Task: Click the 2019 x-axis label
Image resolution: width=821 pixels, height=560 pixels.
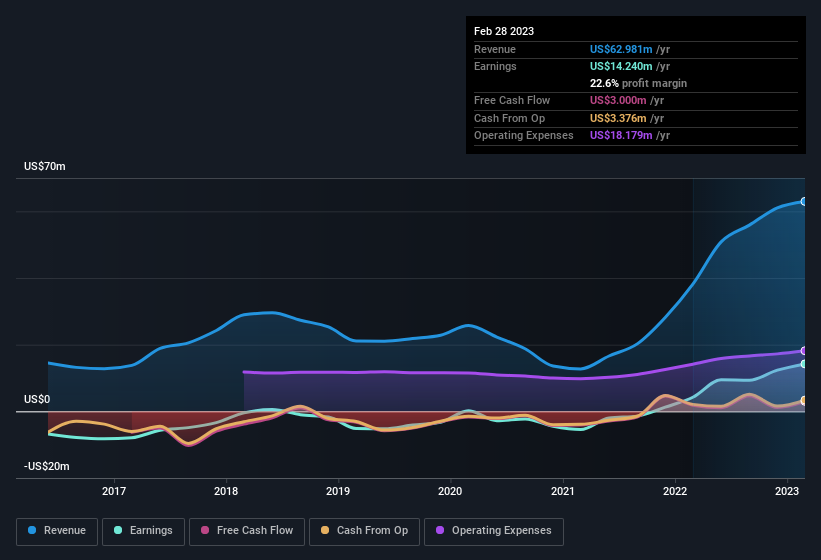Action: click(338, 491)
